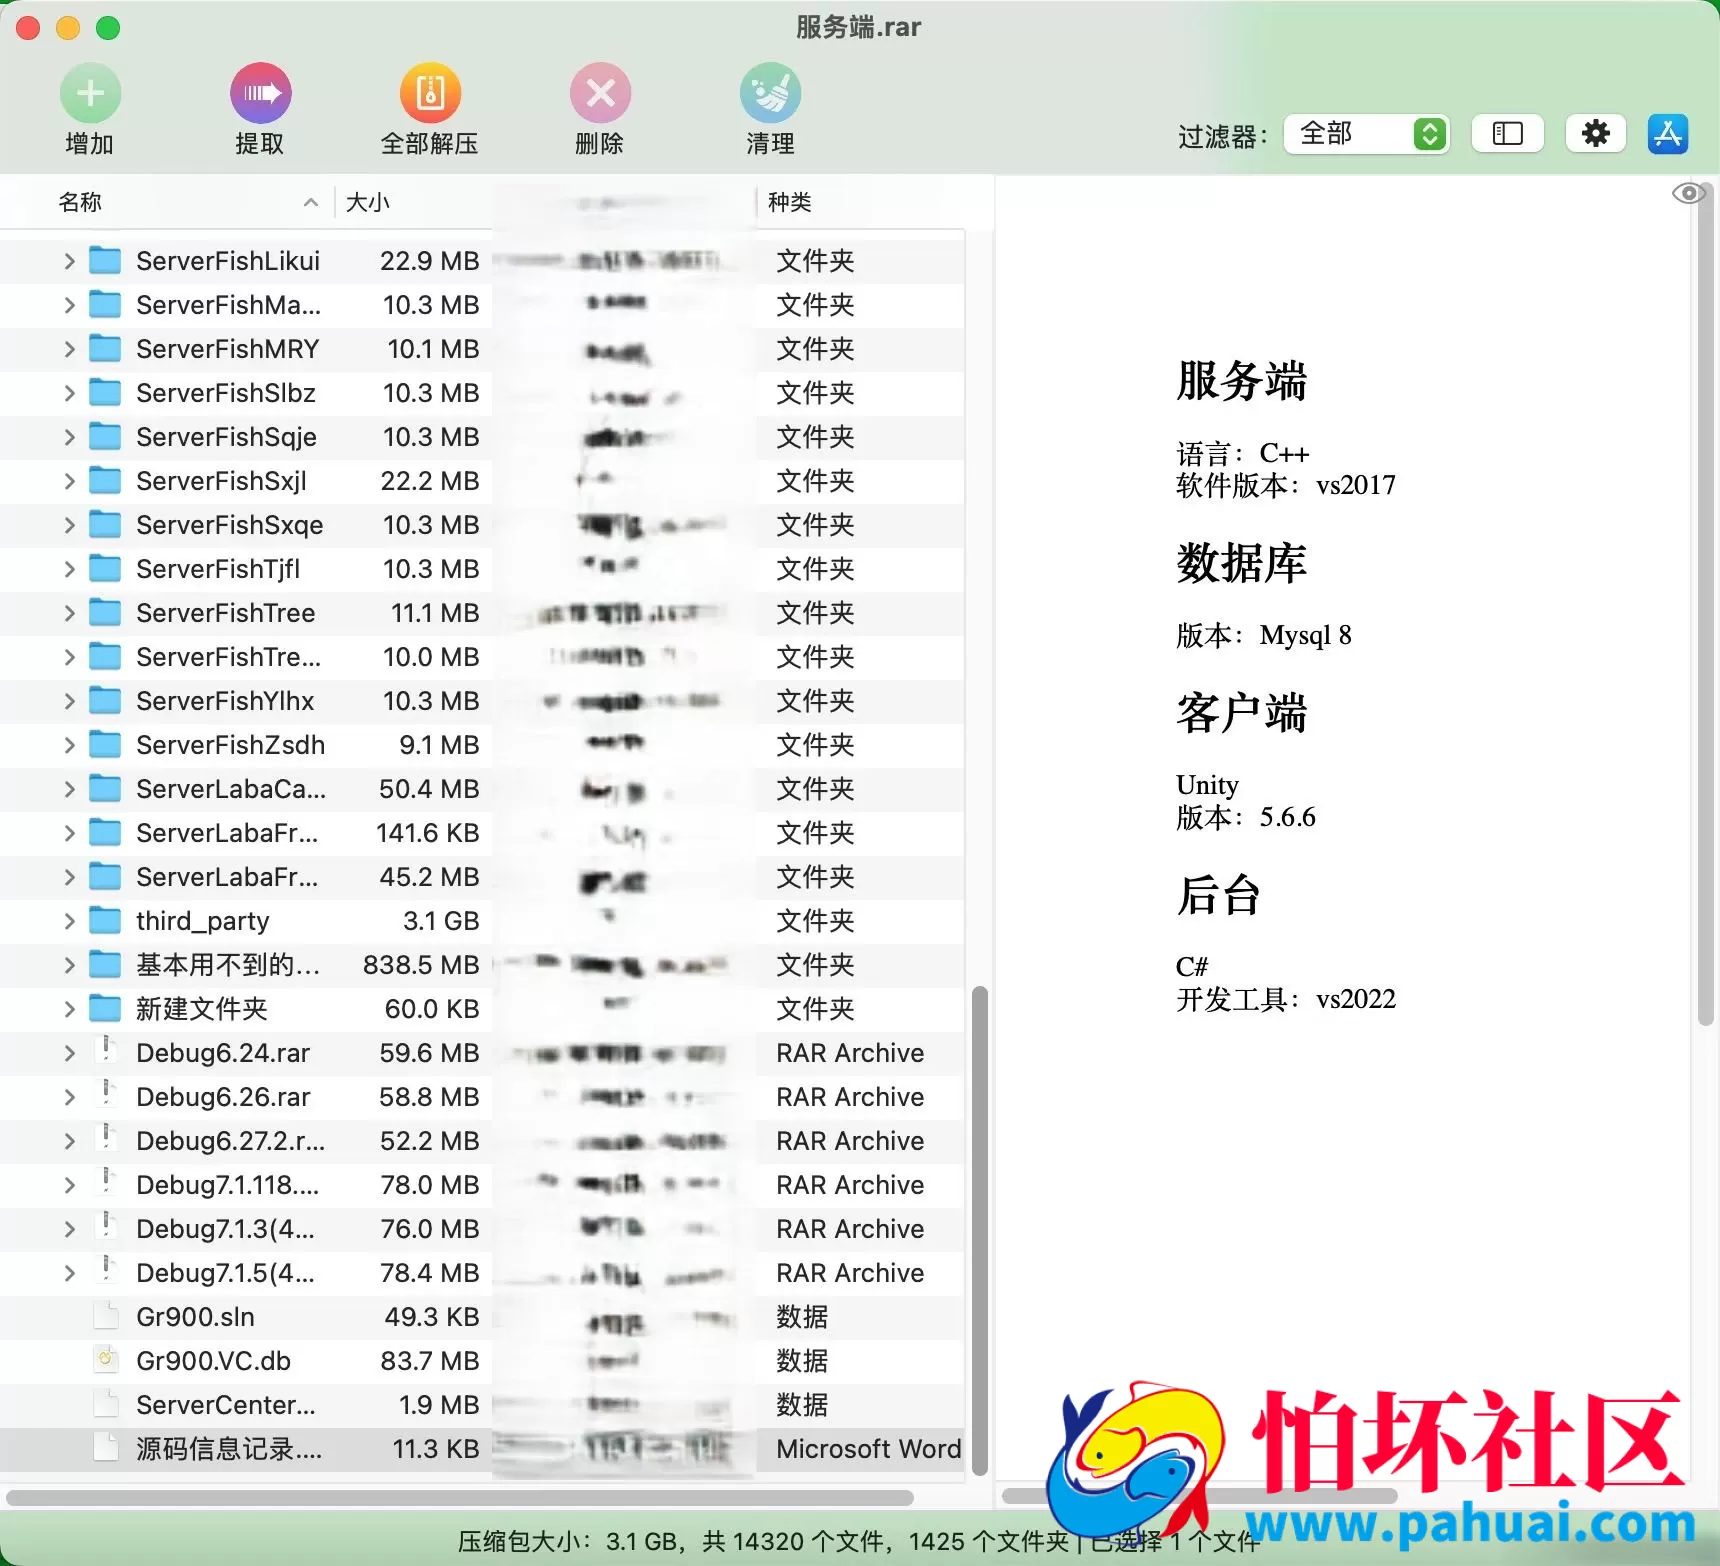The width and height of the screenshot is (1720, 1566).
Task: Click the 客户端 heading in preview
Action: 1242,713
